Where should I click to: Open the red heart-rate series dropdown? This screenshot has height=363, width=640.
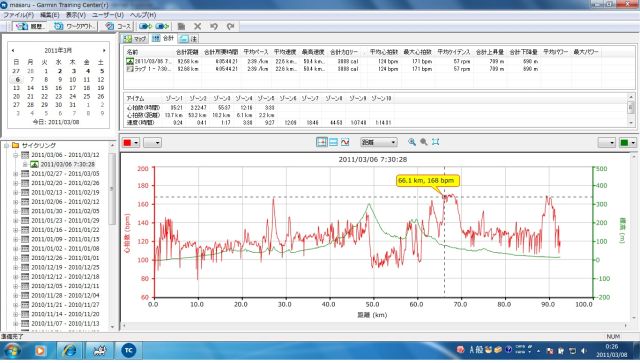point(131,143)
